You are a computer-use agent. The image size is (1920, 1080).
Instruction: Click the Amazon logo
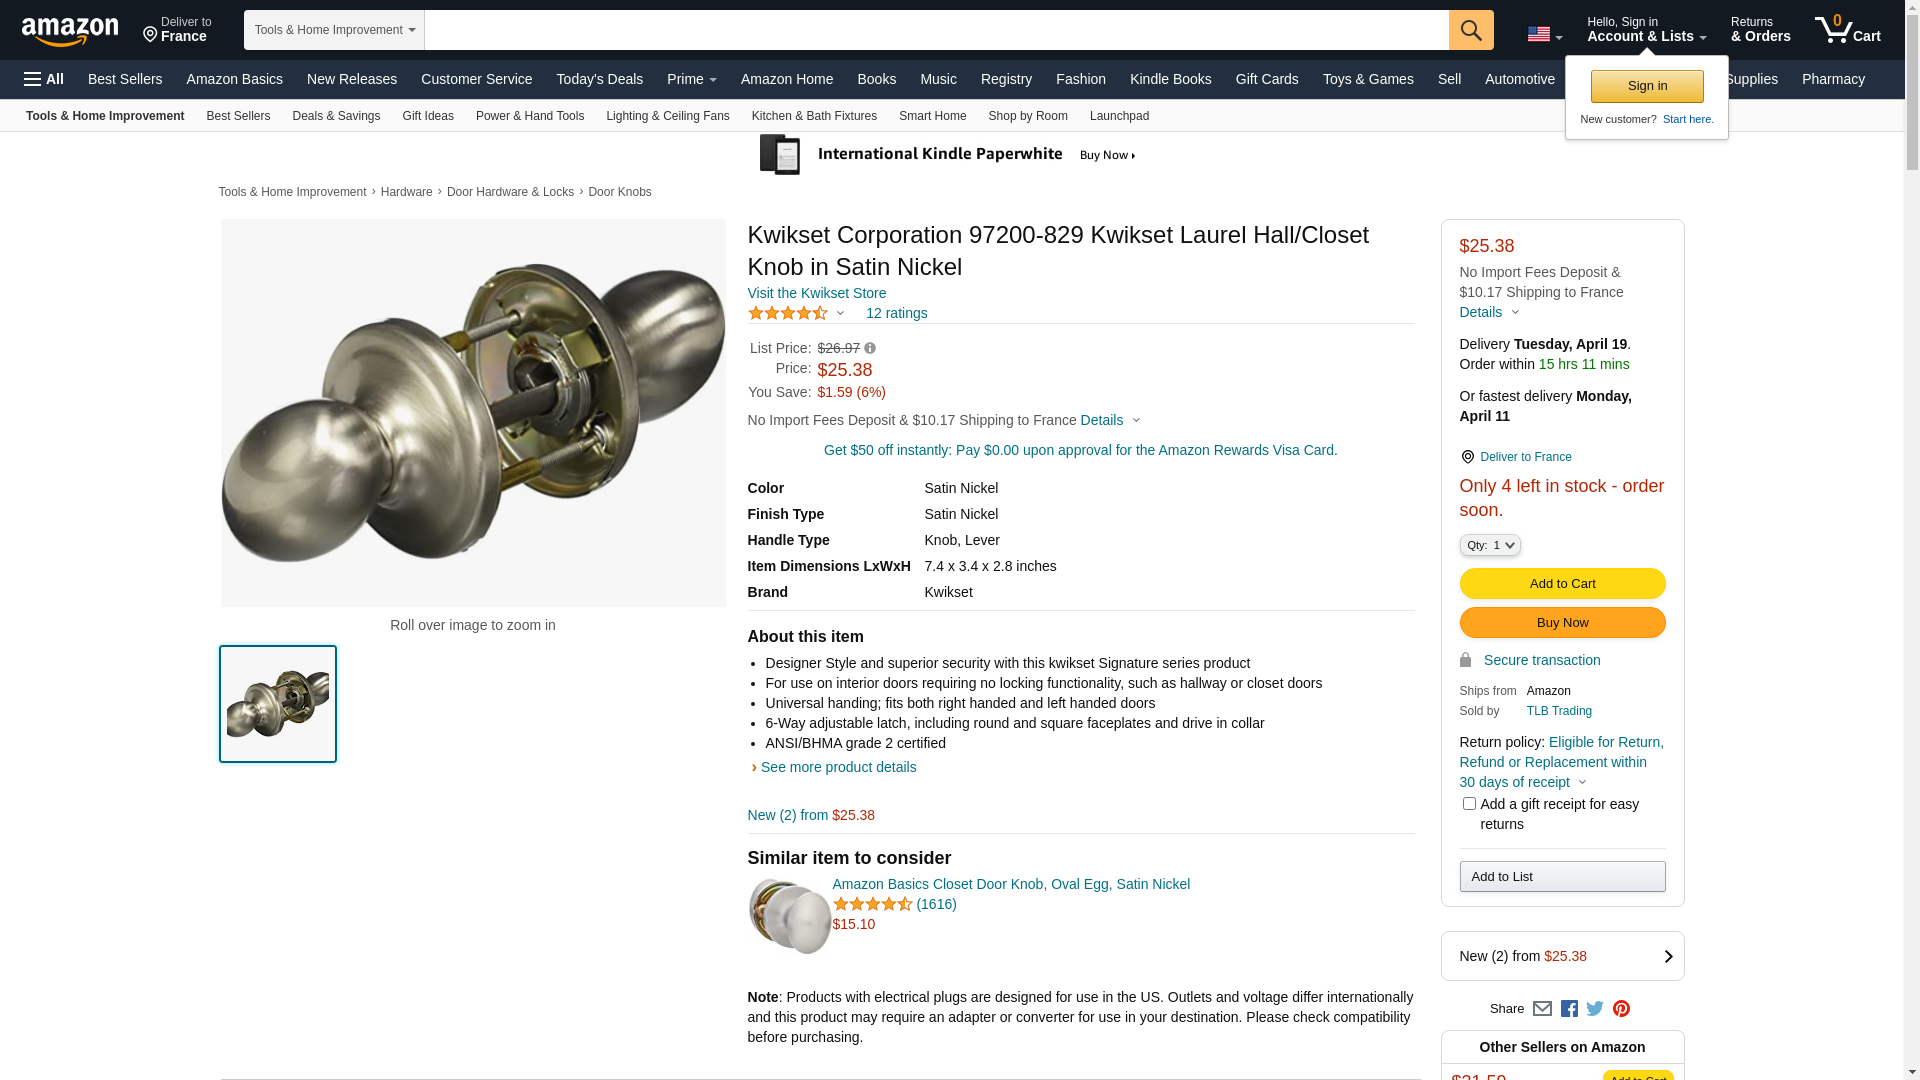pyautogui.click(x=70, y=31)
